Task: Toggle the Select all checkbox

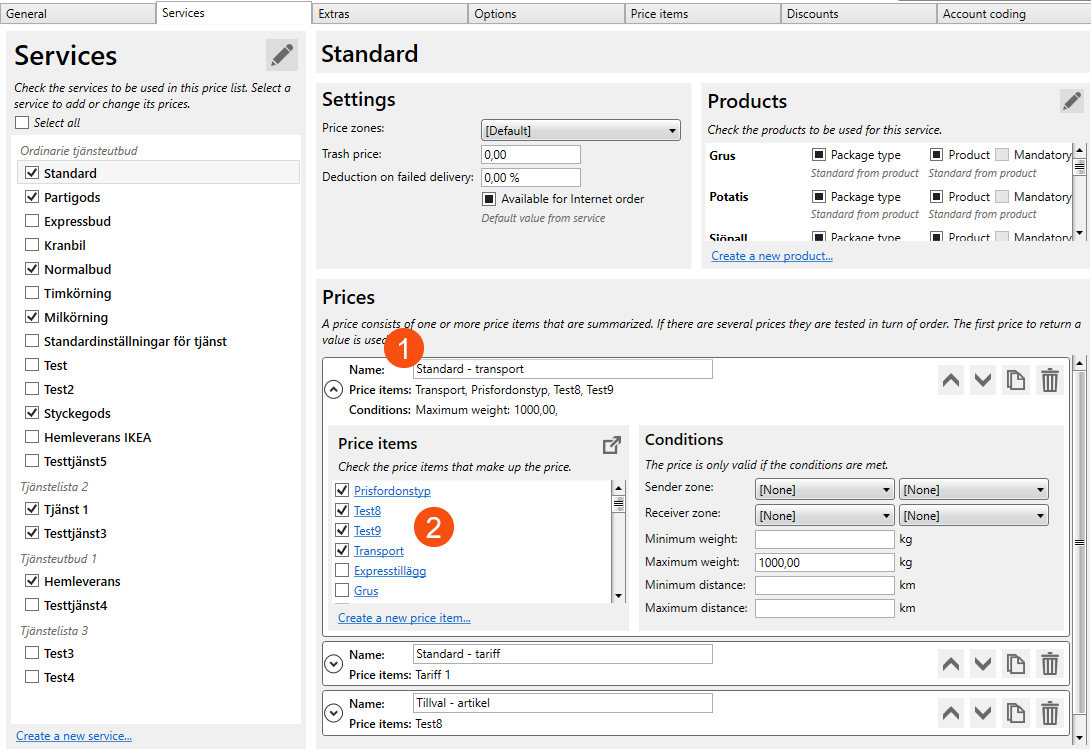Action: tap(22, 123)
